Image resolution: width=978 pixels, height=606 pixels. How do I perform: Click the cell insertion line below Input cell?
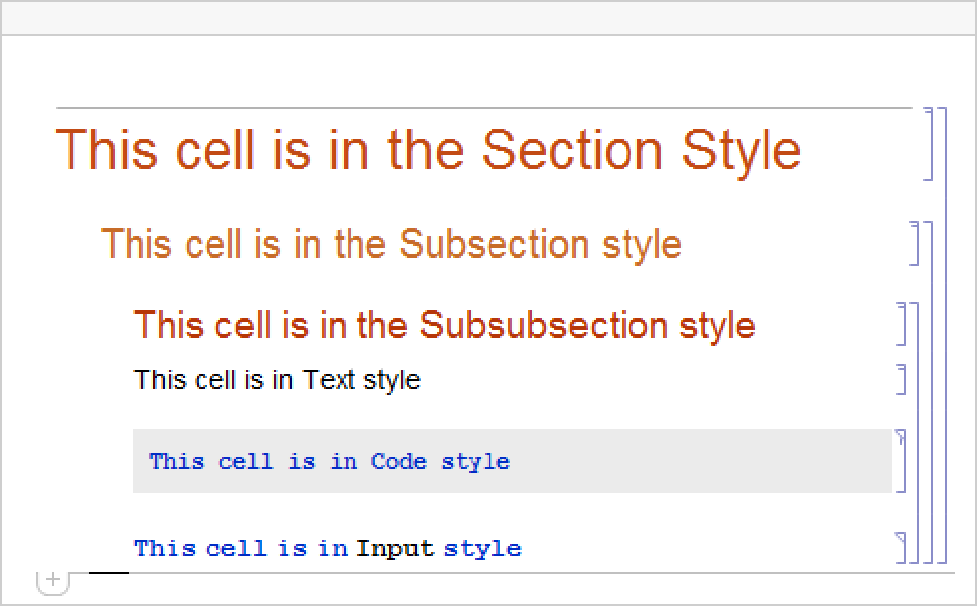(x=500, y=573)
